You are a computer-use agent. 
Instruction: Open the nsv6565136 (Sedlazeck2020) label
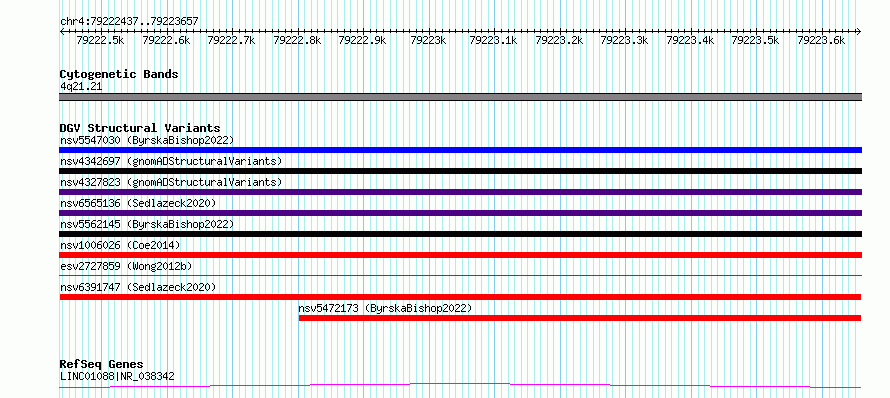point(138,203)
